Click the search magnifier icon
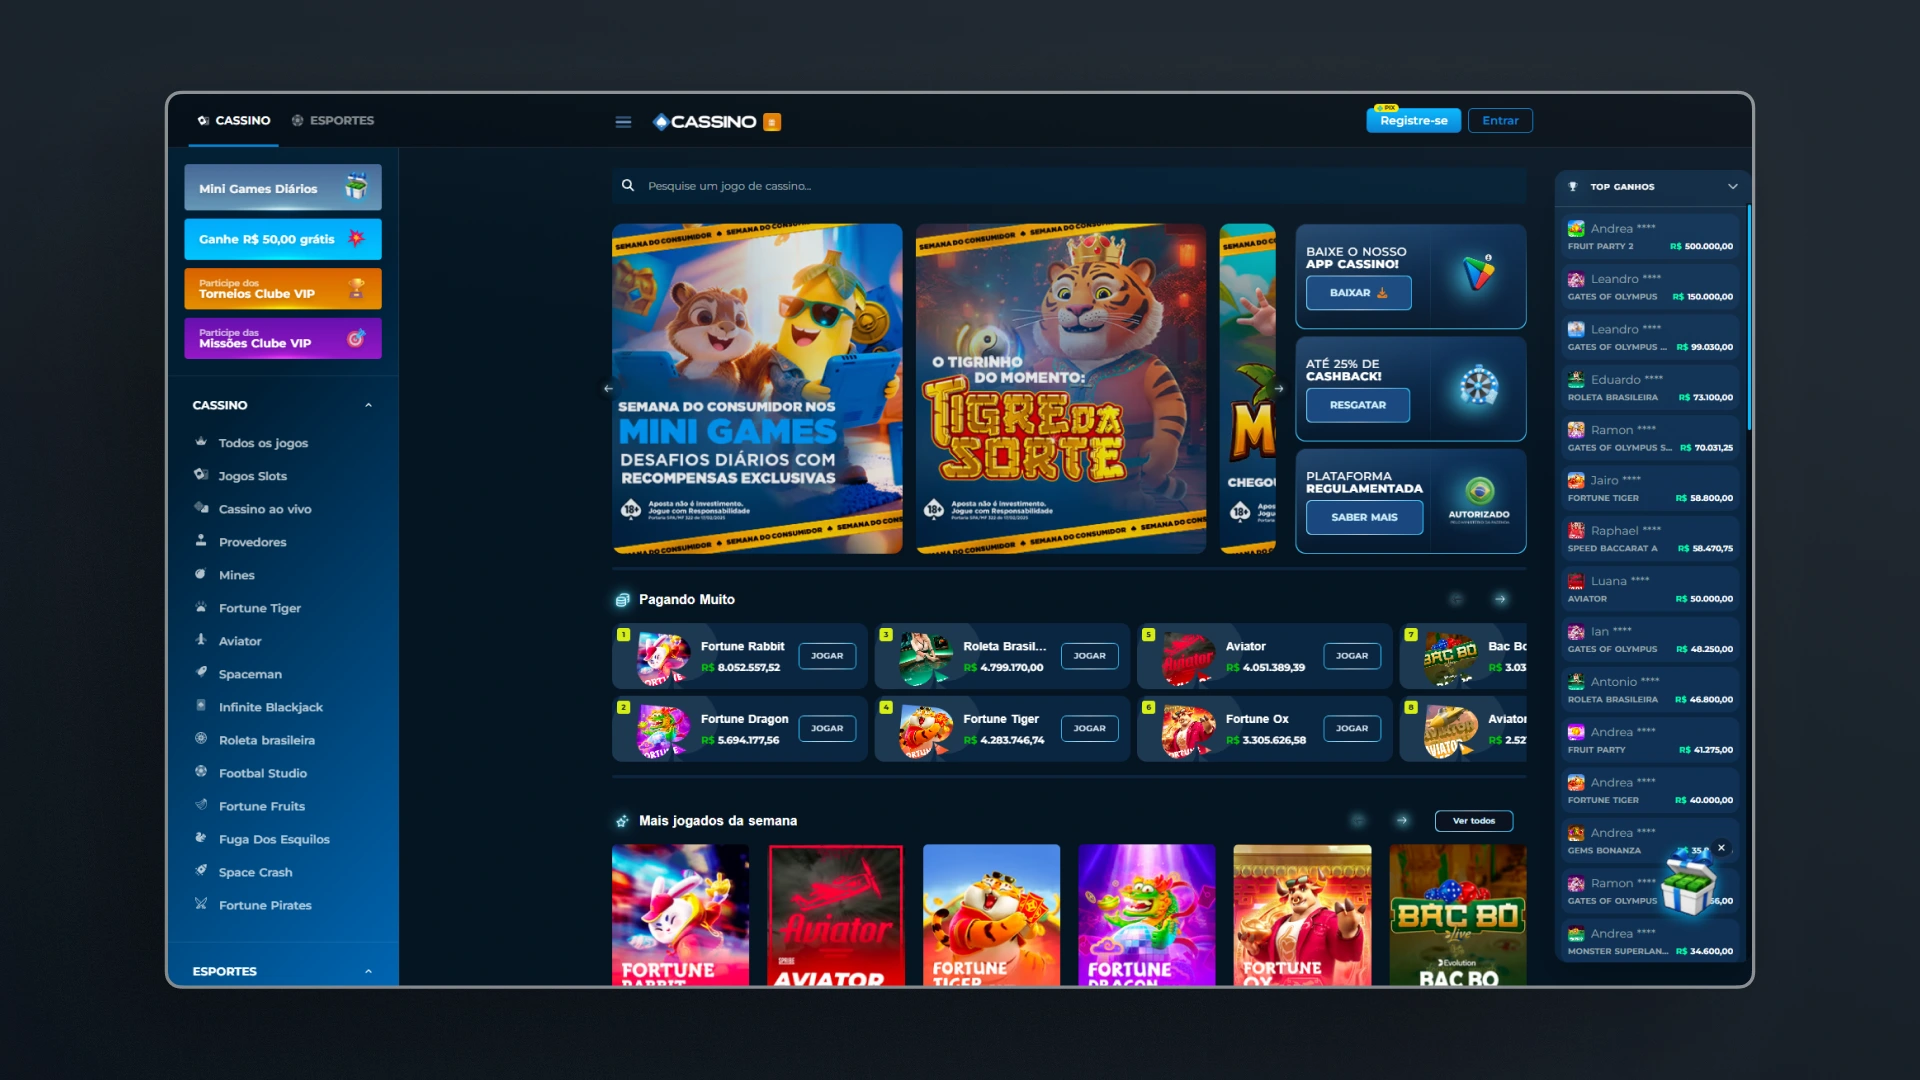 (628, 185)
